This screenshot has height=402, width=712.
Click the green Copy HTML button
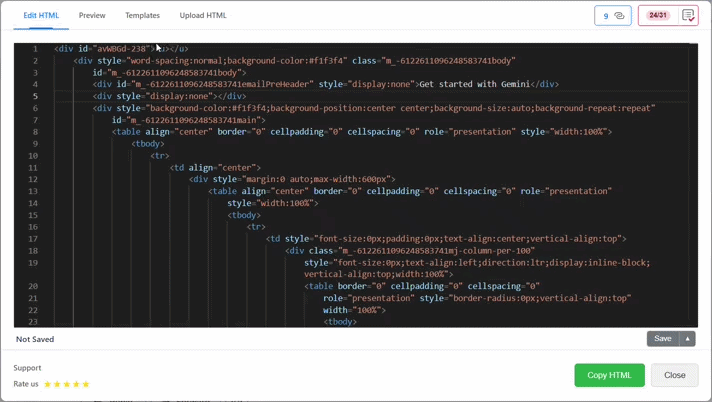[x=609, y=375]
